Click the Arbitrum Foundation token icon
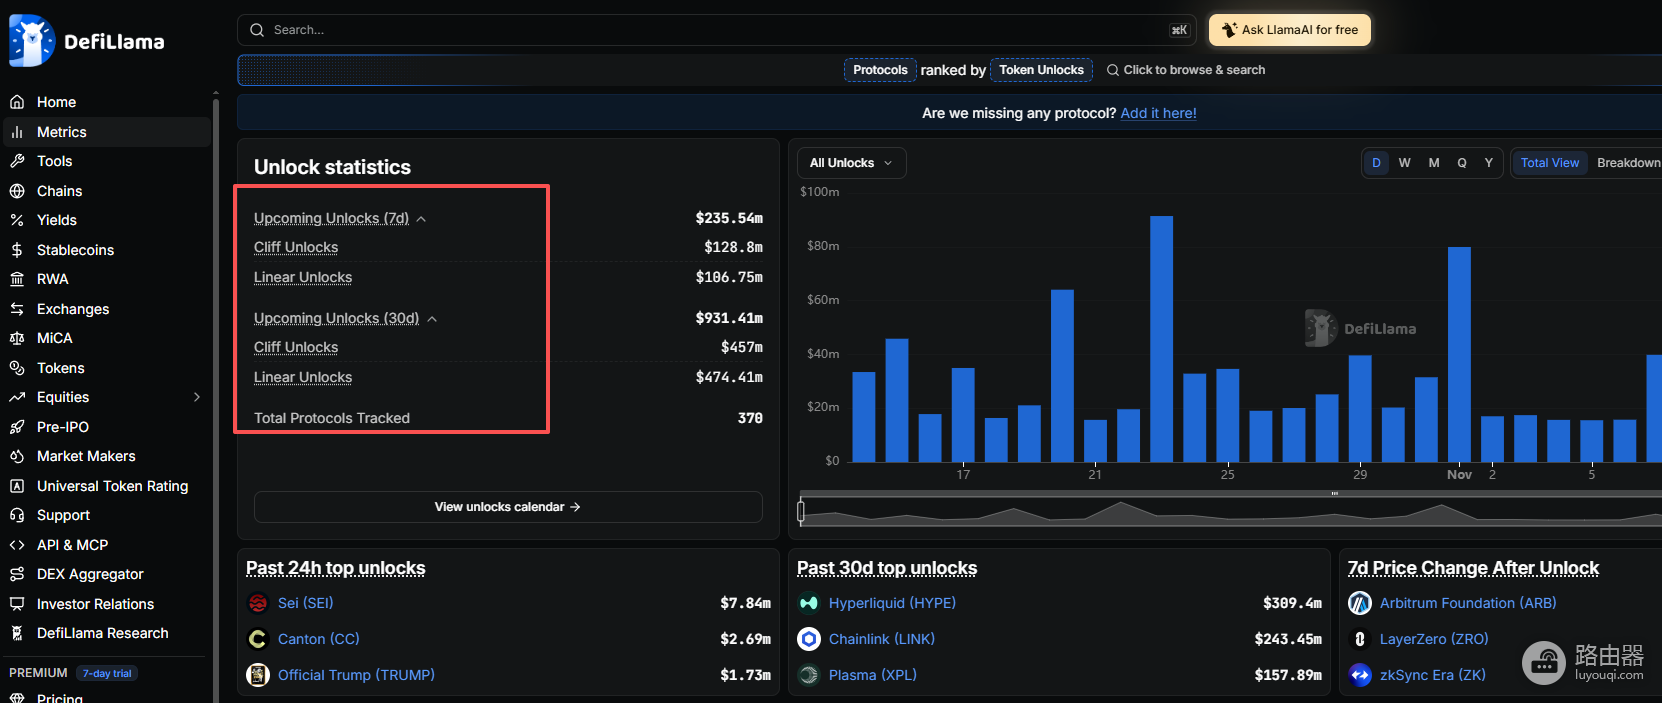The height and width of the screenshot is (703, 1662). point(1360,603)
